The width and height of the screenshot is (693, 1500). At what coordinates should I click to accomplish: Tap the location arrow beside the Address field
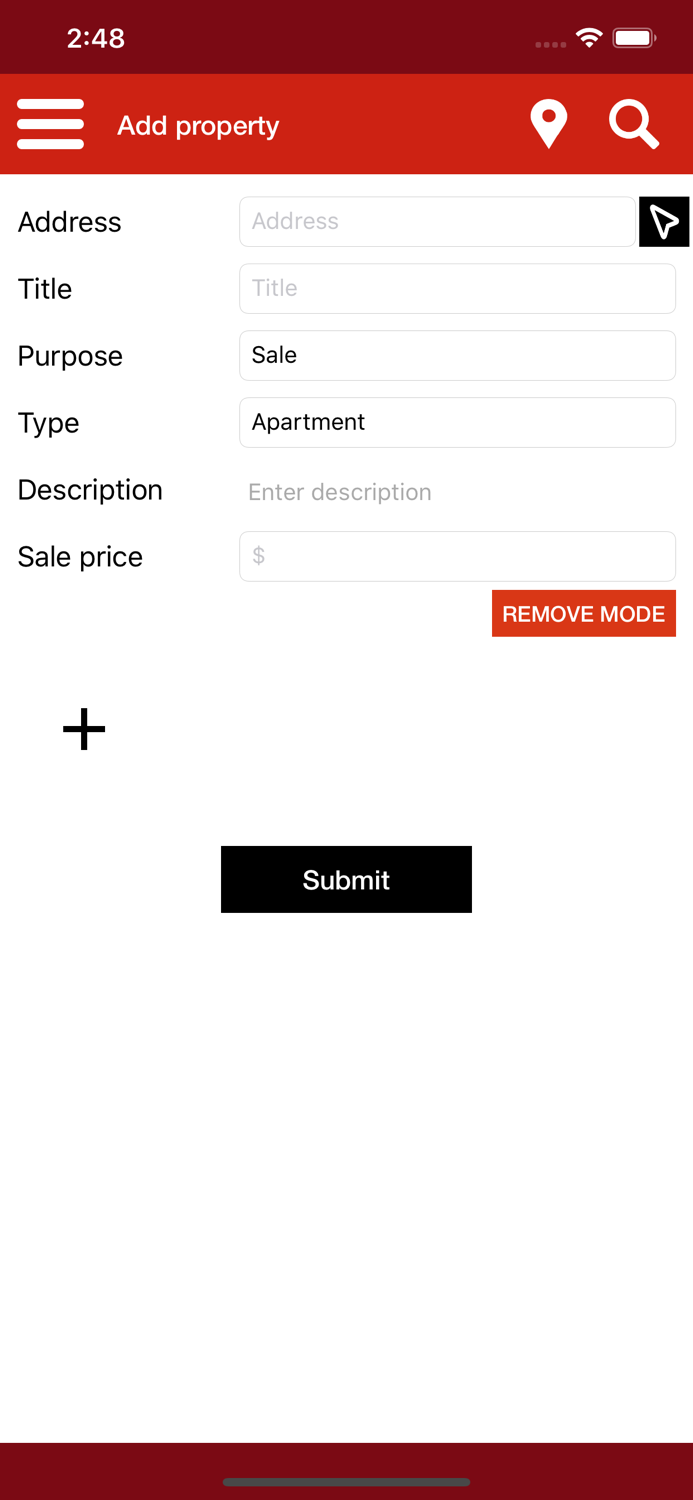pyautogui.click(x=665, y=221)
